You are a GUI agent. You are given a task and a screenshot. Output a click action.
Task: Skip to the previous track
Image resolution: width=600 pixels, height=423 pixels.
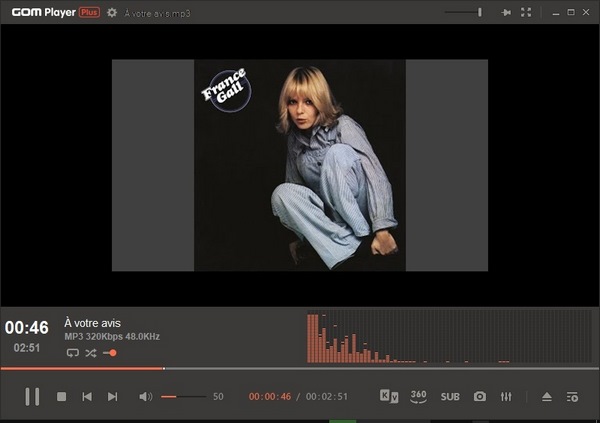coord(87,397)
